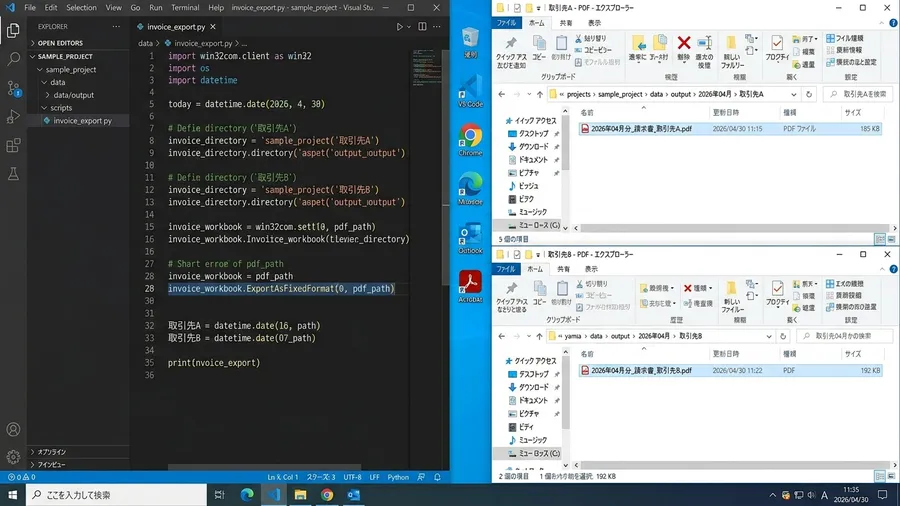Open the Source Control view in VS Code
Screen dimensions: 900x506
13,88
